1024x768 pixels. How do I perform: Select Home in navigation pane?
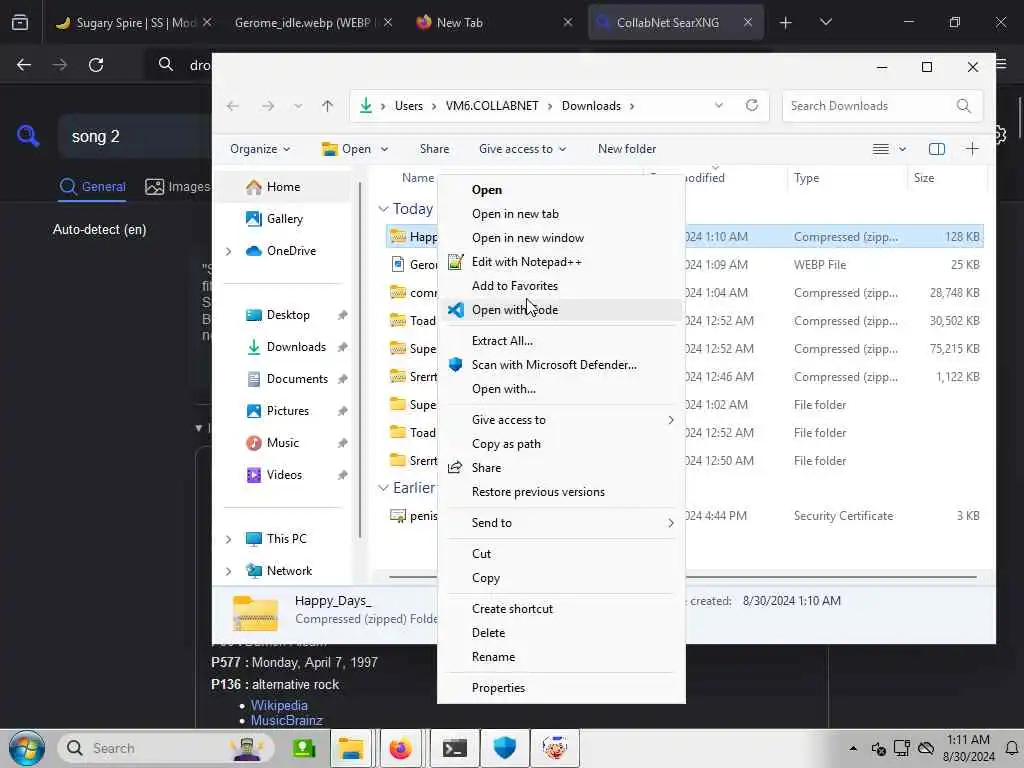point(283,187)
